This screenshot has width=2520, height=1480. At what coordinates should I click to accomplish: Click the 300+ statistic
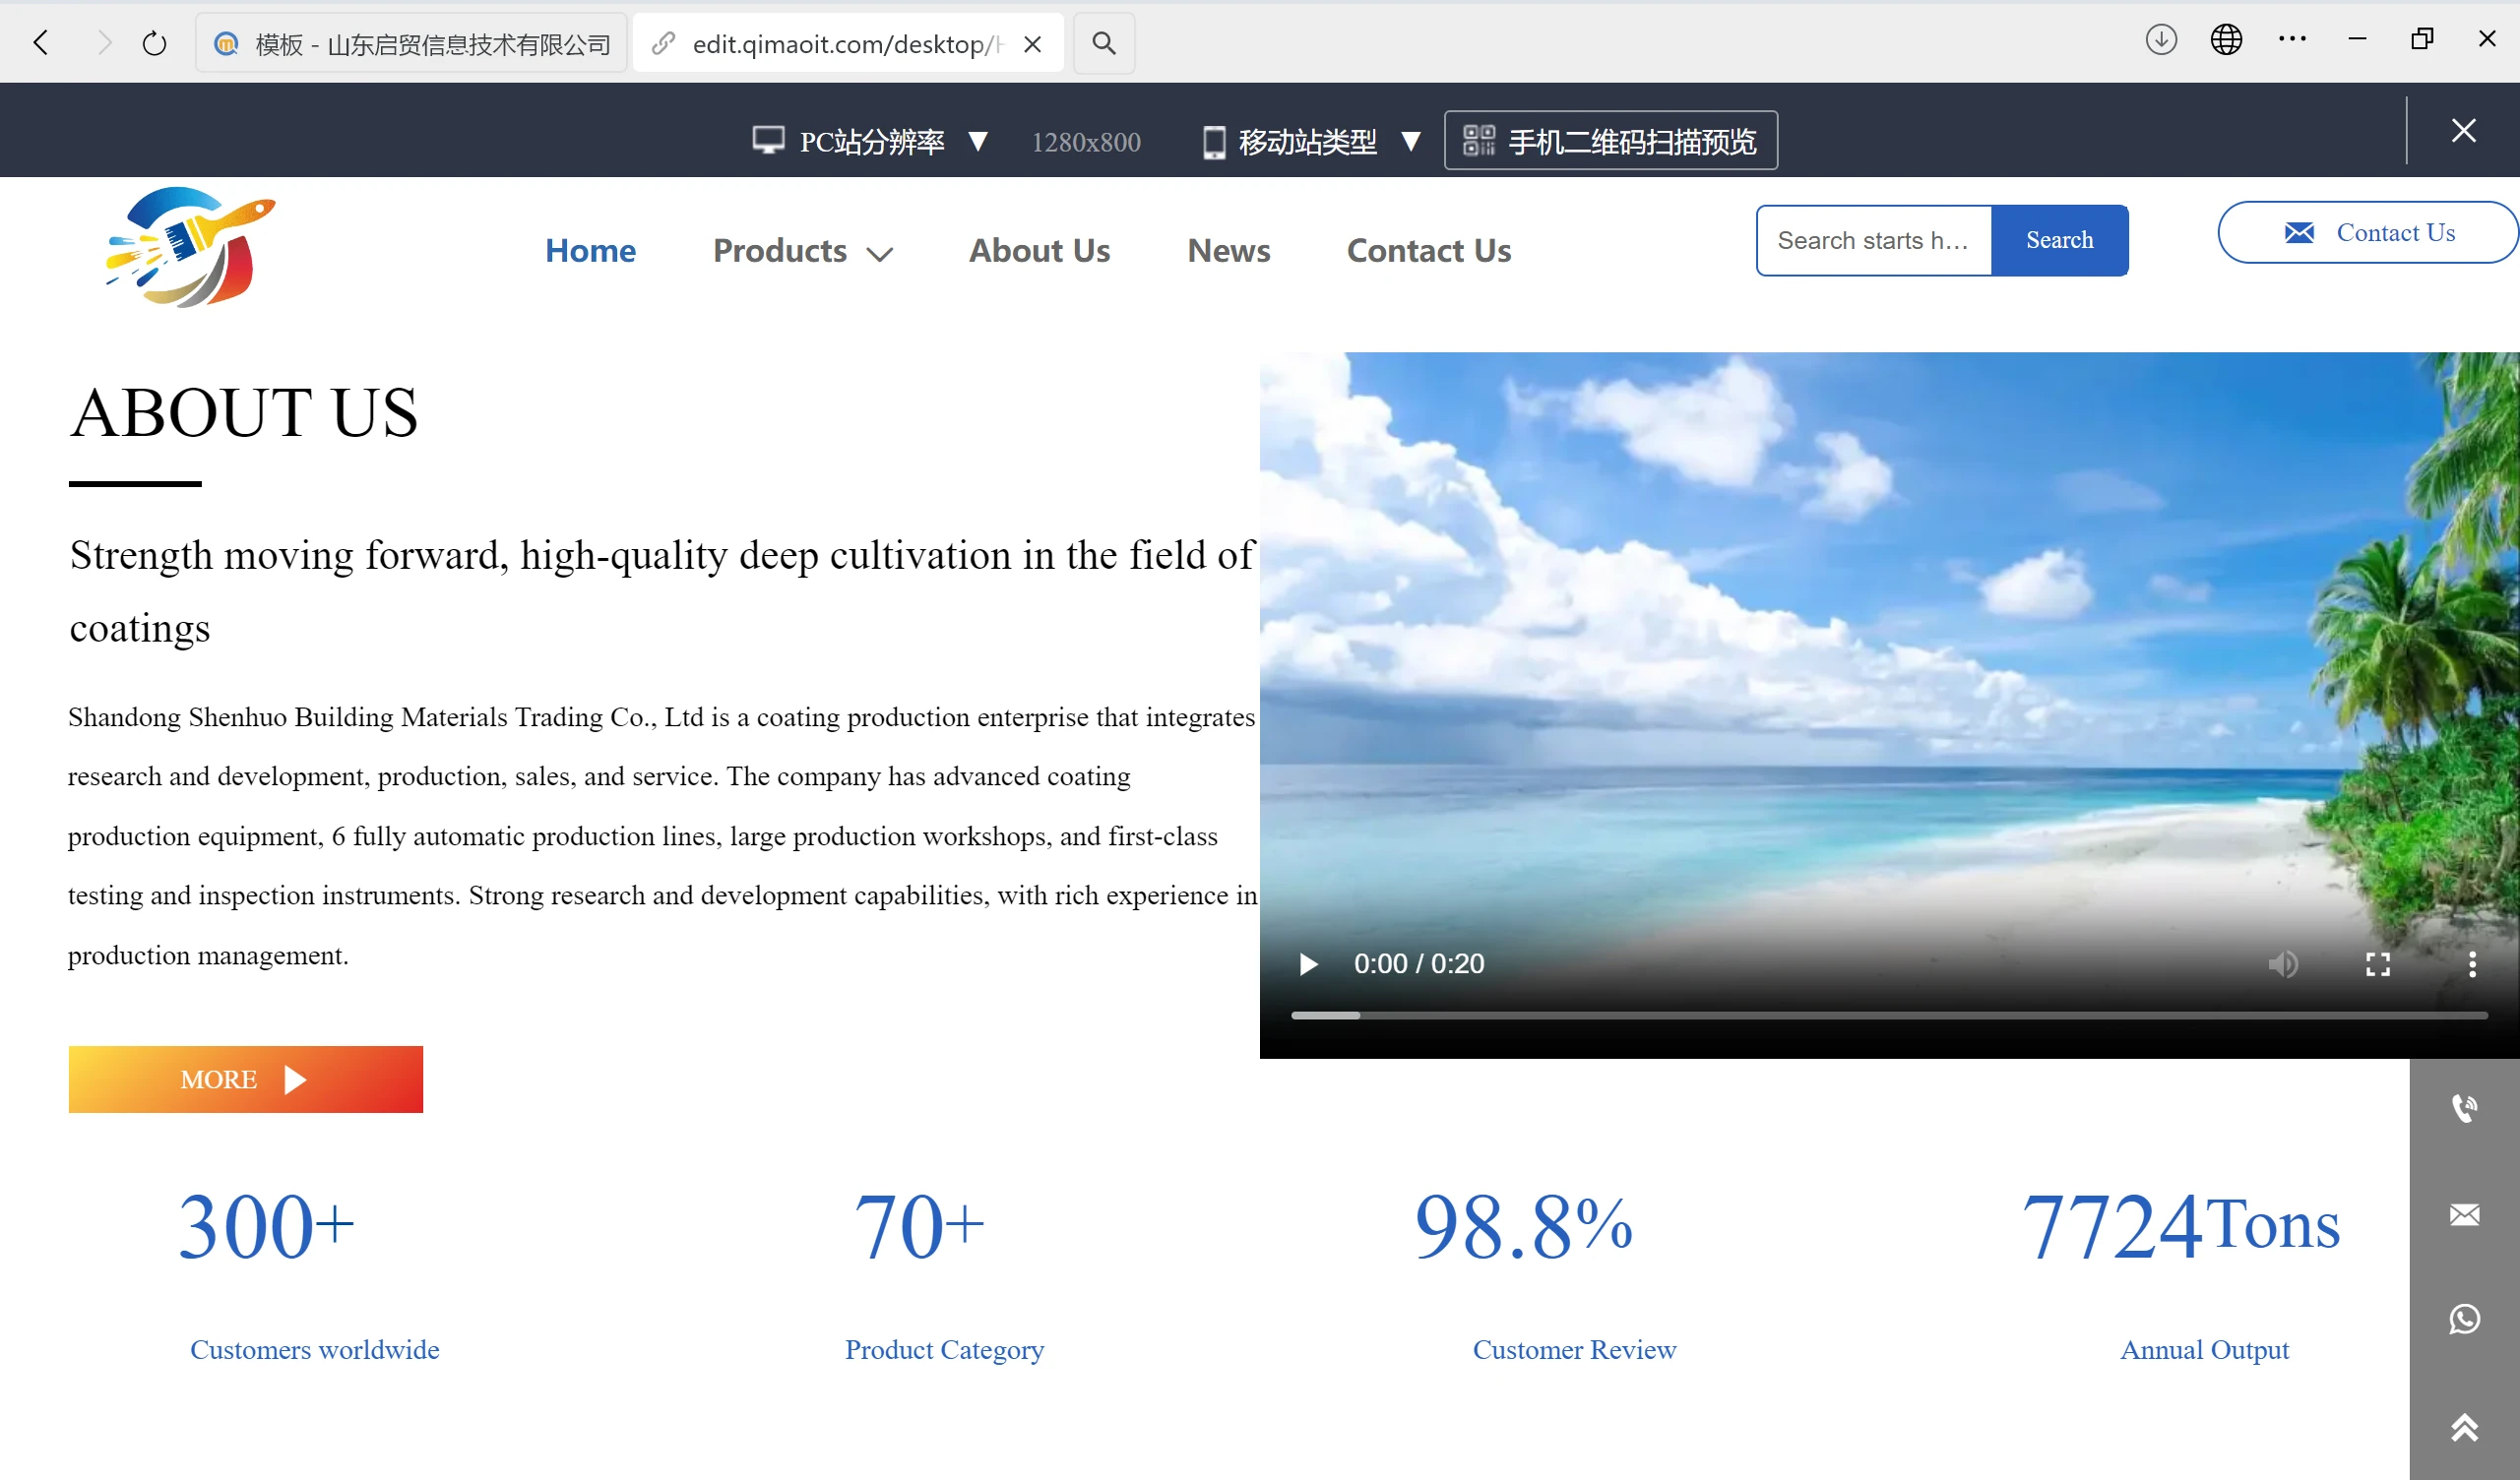[x=266, y=1226]
